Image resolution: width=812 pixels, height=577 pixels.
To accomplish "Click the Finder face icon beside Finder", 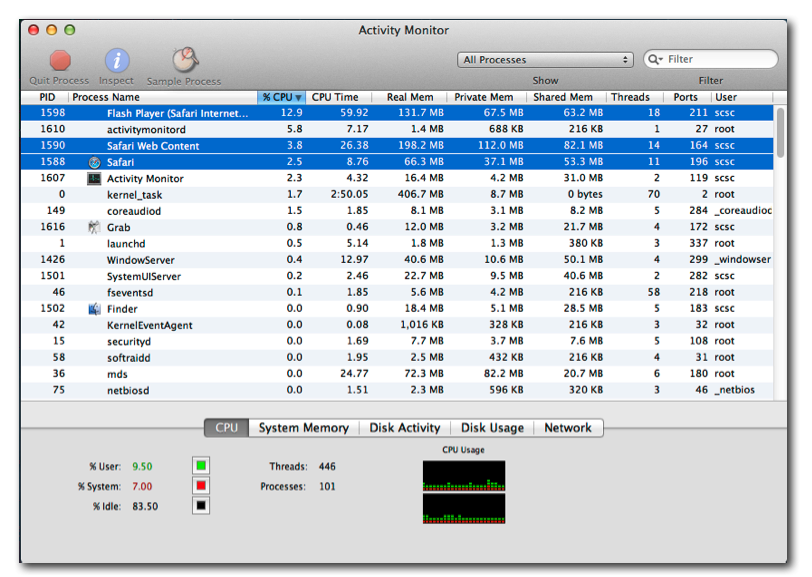I will click(94, 308).
